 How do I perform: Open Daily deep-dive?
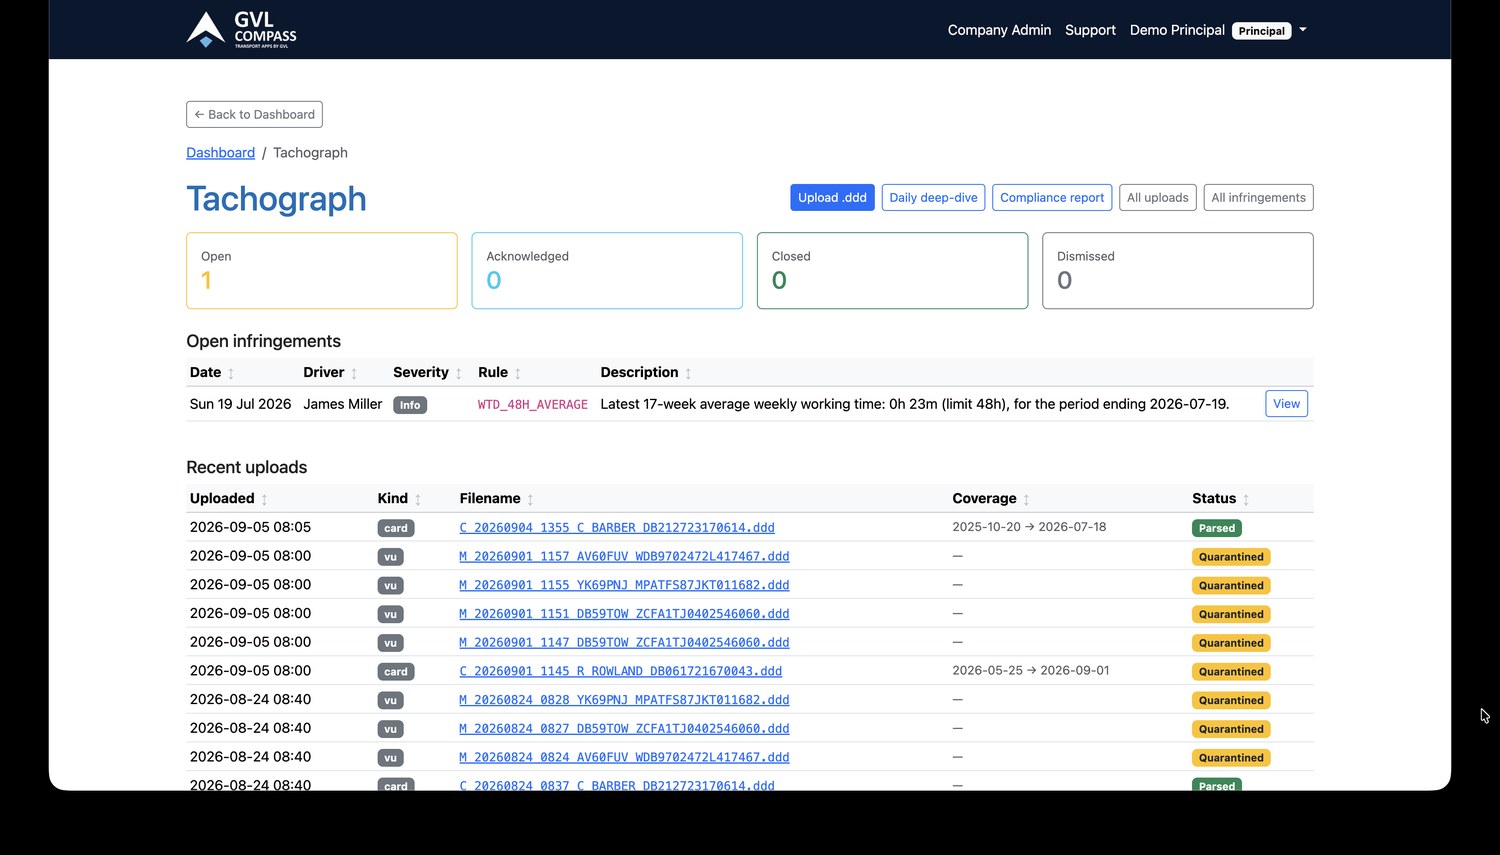(x=933, y=197)
